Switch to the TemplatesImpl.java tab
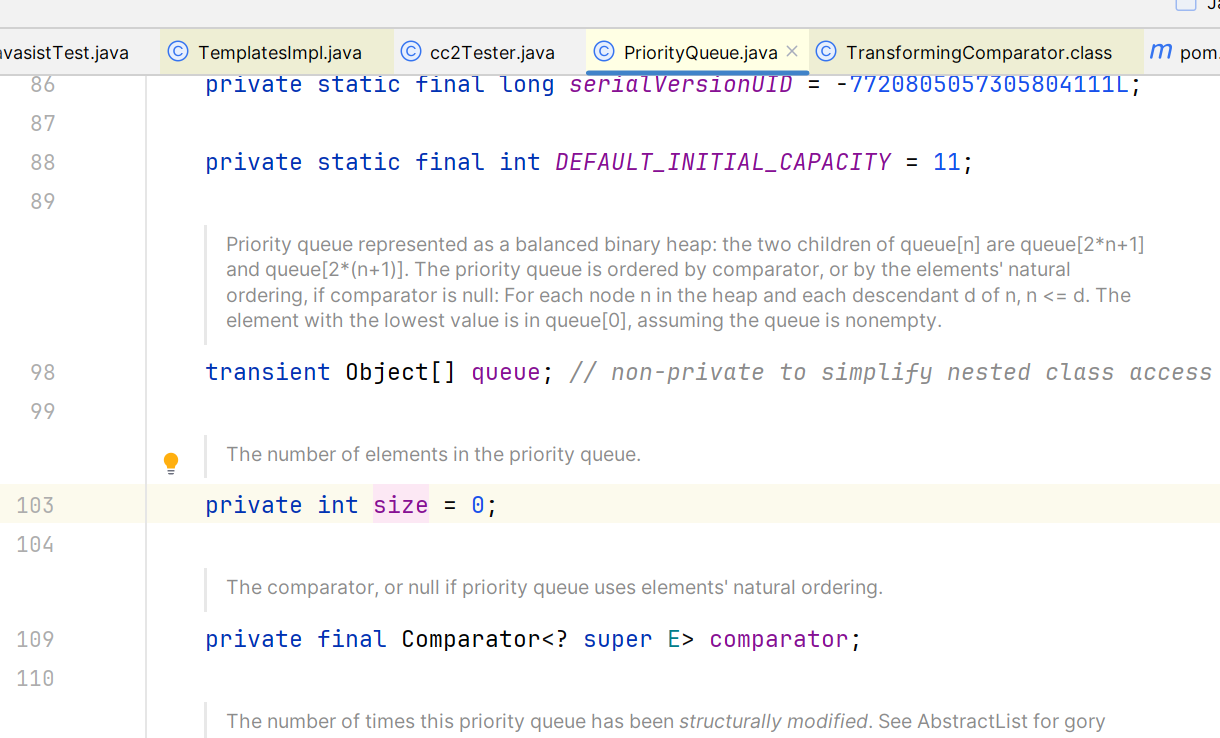This screenshot has height=738, width=1220. pyautogui.click(x=279, y=53)
